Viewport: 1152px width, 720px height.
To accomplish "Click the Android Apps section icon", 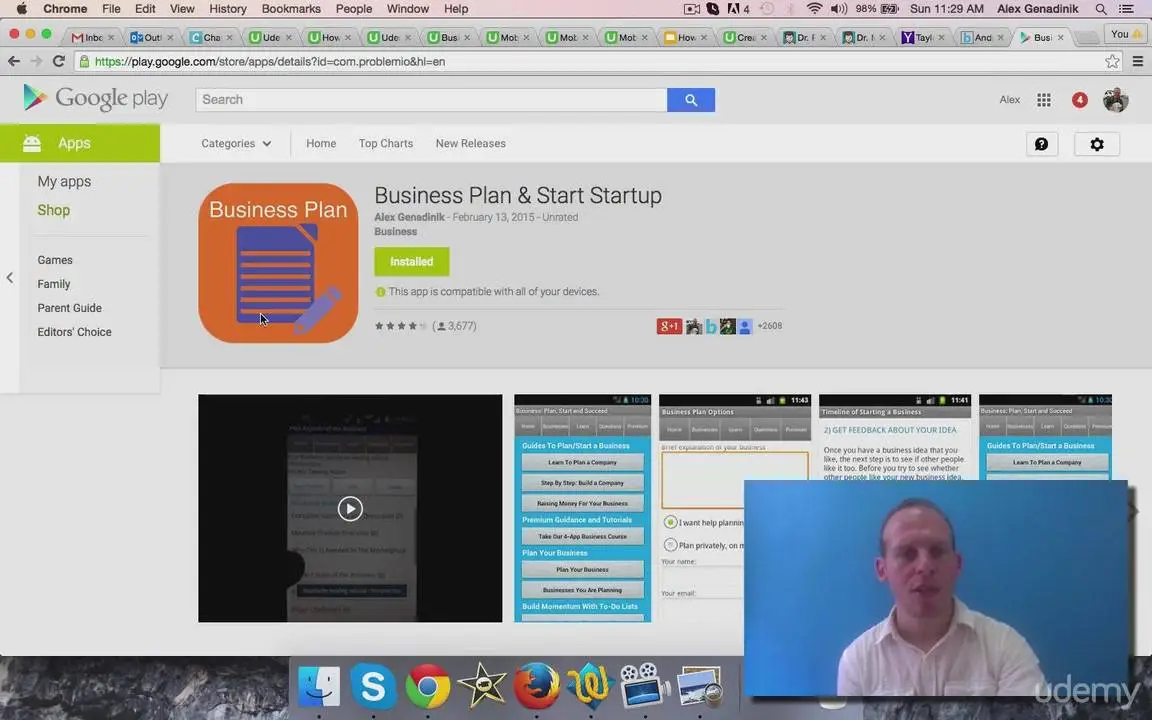I will coord(32,143).
